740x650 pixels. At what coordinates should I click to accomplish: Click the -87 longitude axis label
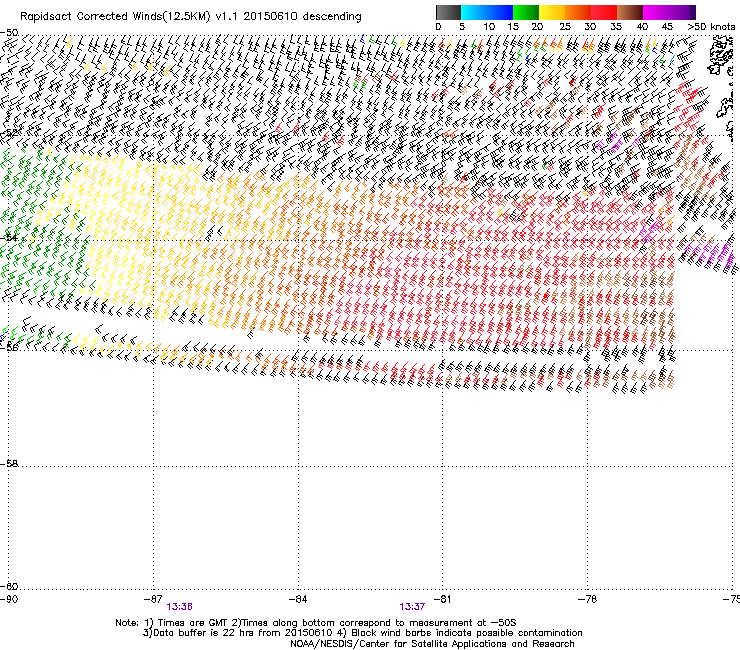point(153,599)
